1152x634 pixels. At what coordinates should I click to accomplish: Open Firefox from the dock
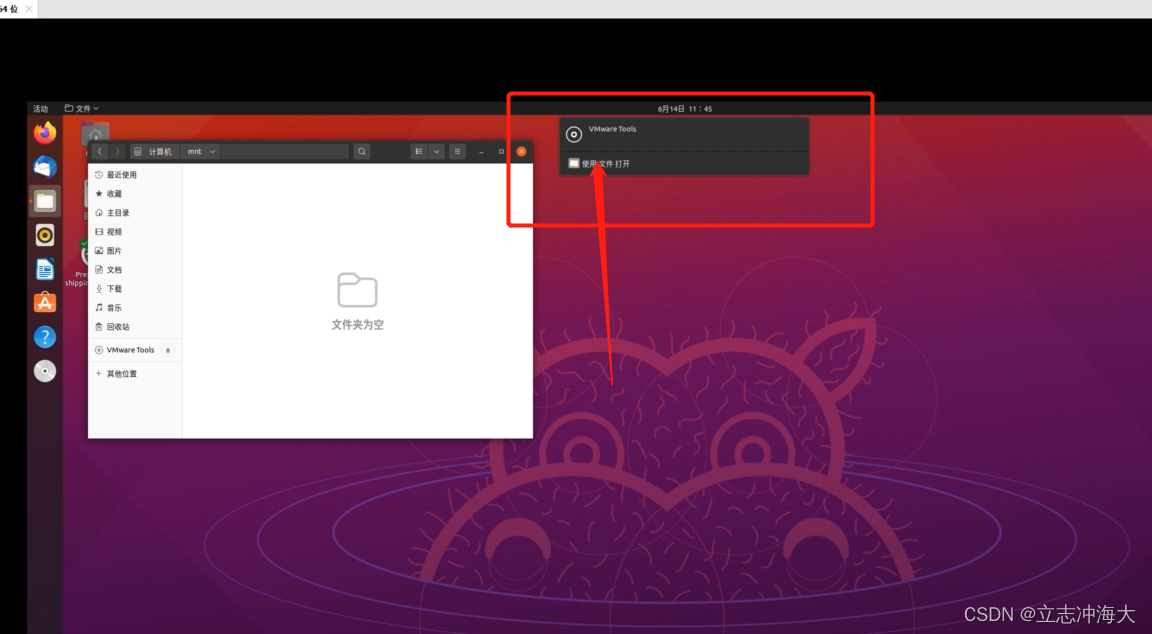(45, 133)
